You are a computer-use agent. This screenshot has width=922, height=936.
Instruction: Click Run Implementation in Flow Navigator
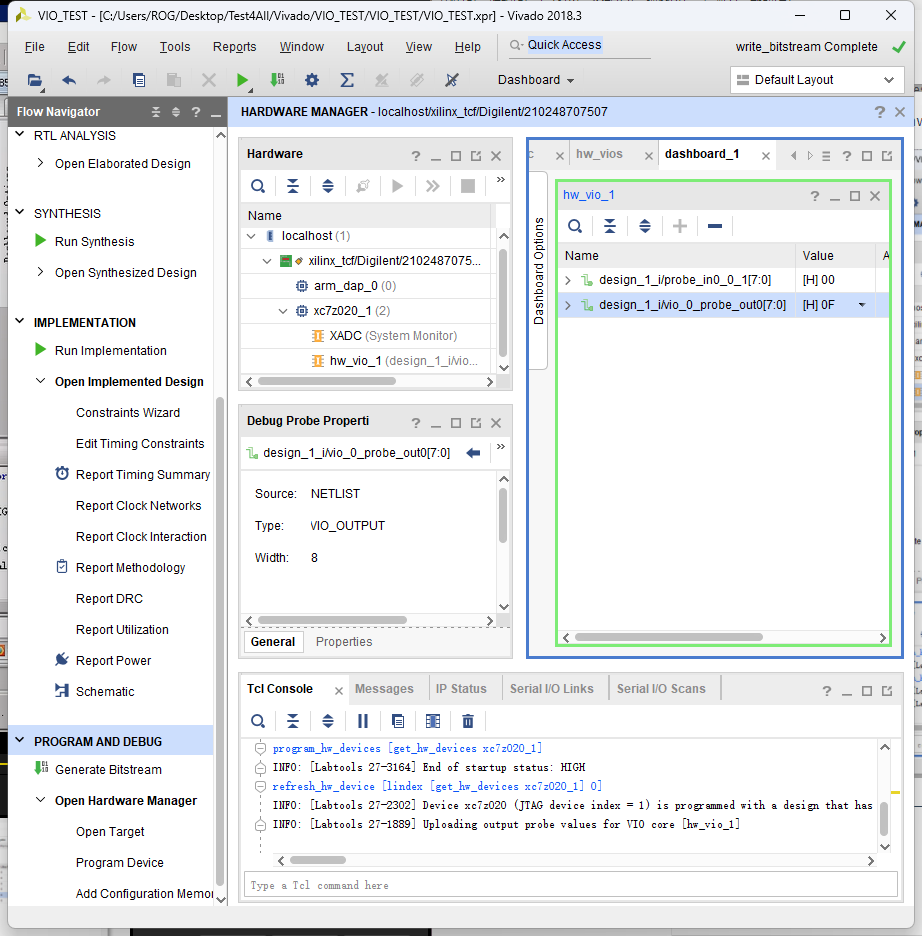(110, 350)
